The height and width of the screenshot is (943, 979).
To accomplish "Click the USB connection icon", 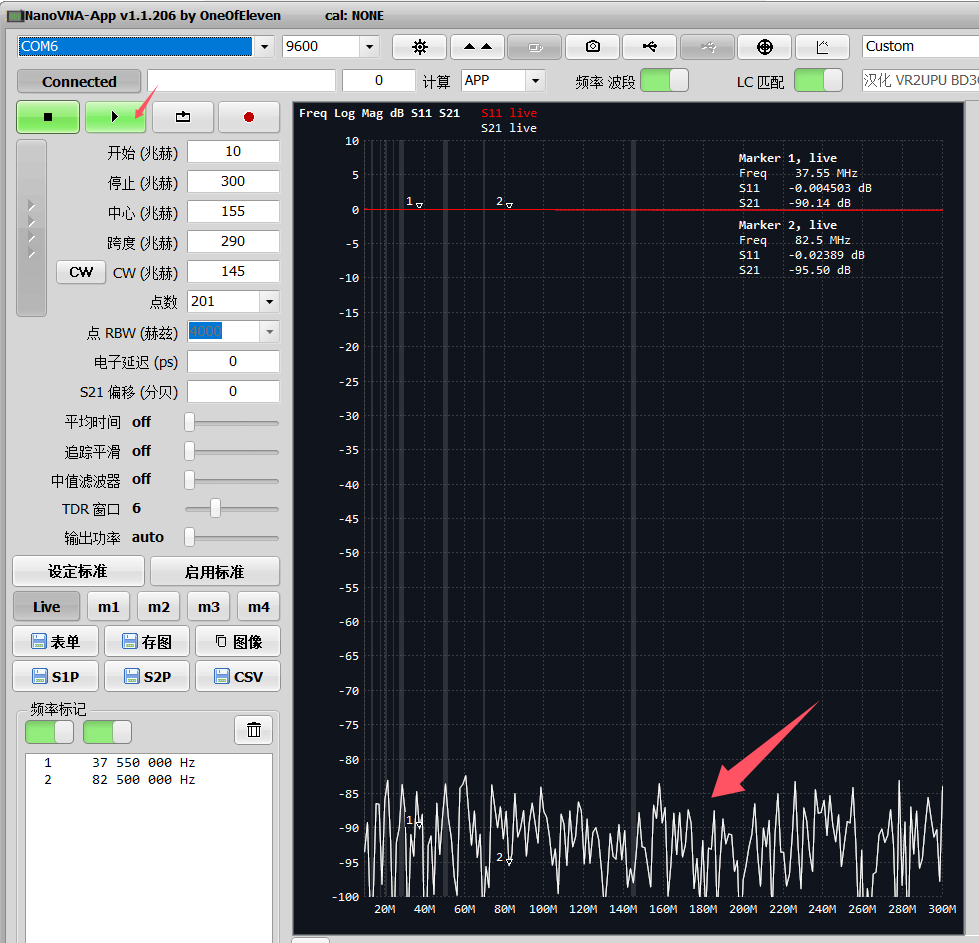I will (x=650, y=47).
